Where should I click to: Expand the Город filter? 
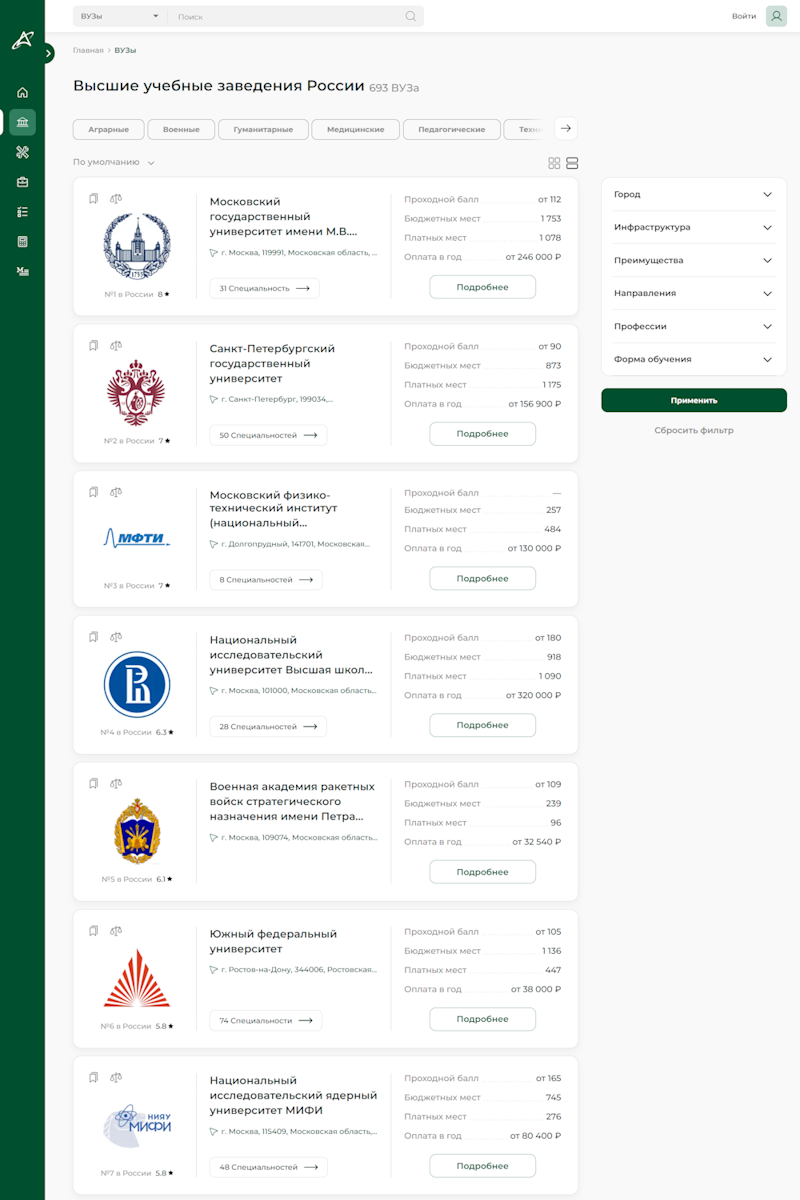[694, 195]
